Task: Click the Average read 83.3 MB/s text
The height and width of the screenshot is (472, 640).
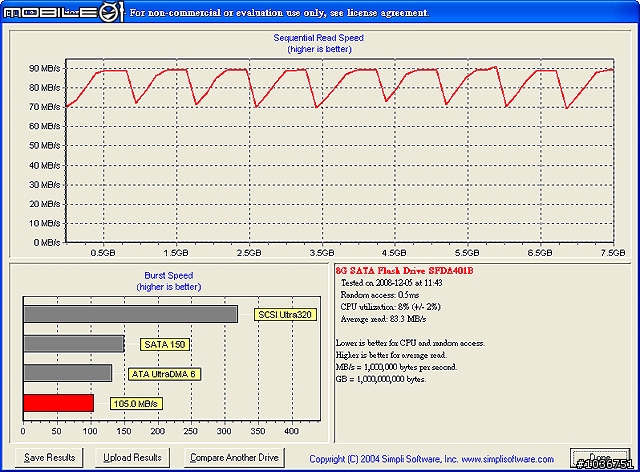Action: [383, 319]
